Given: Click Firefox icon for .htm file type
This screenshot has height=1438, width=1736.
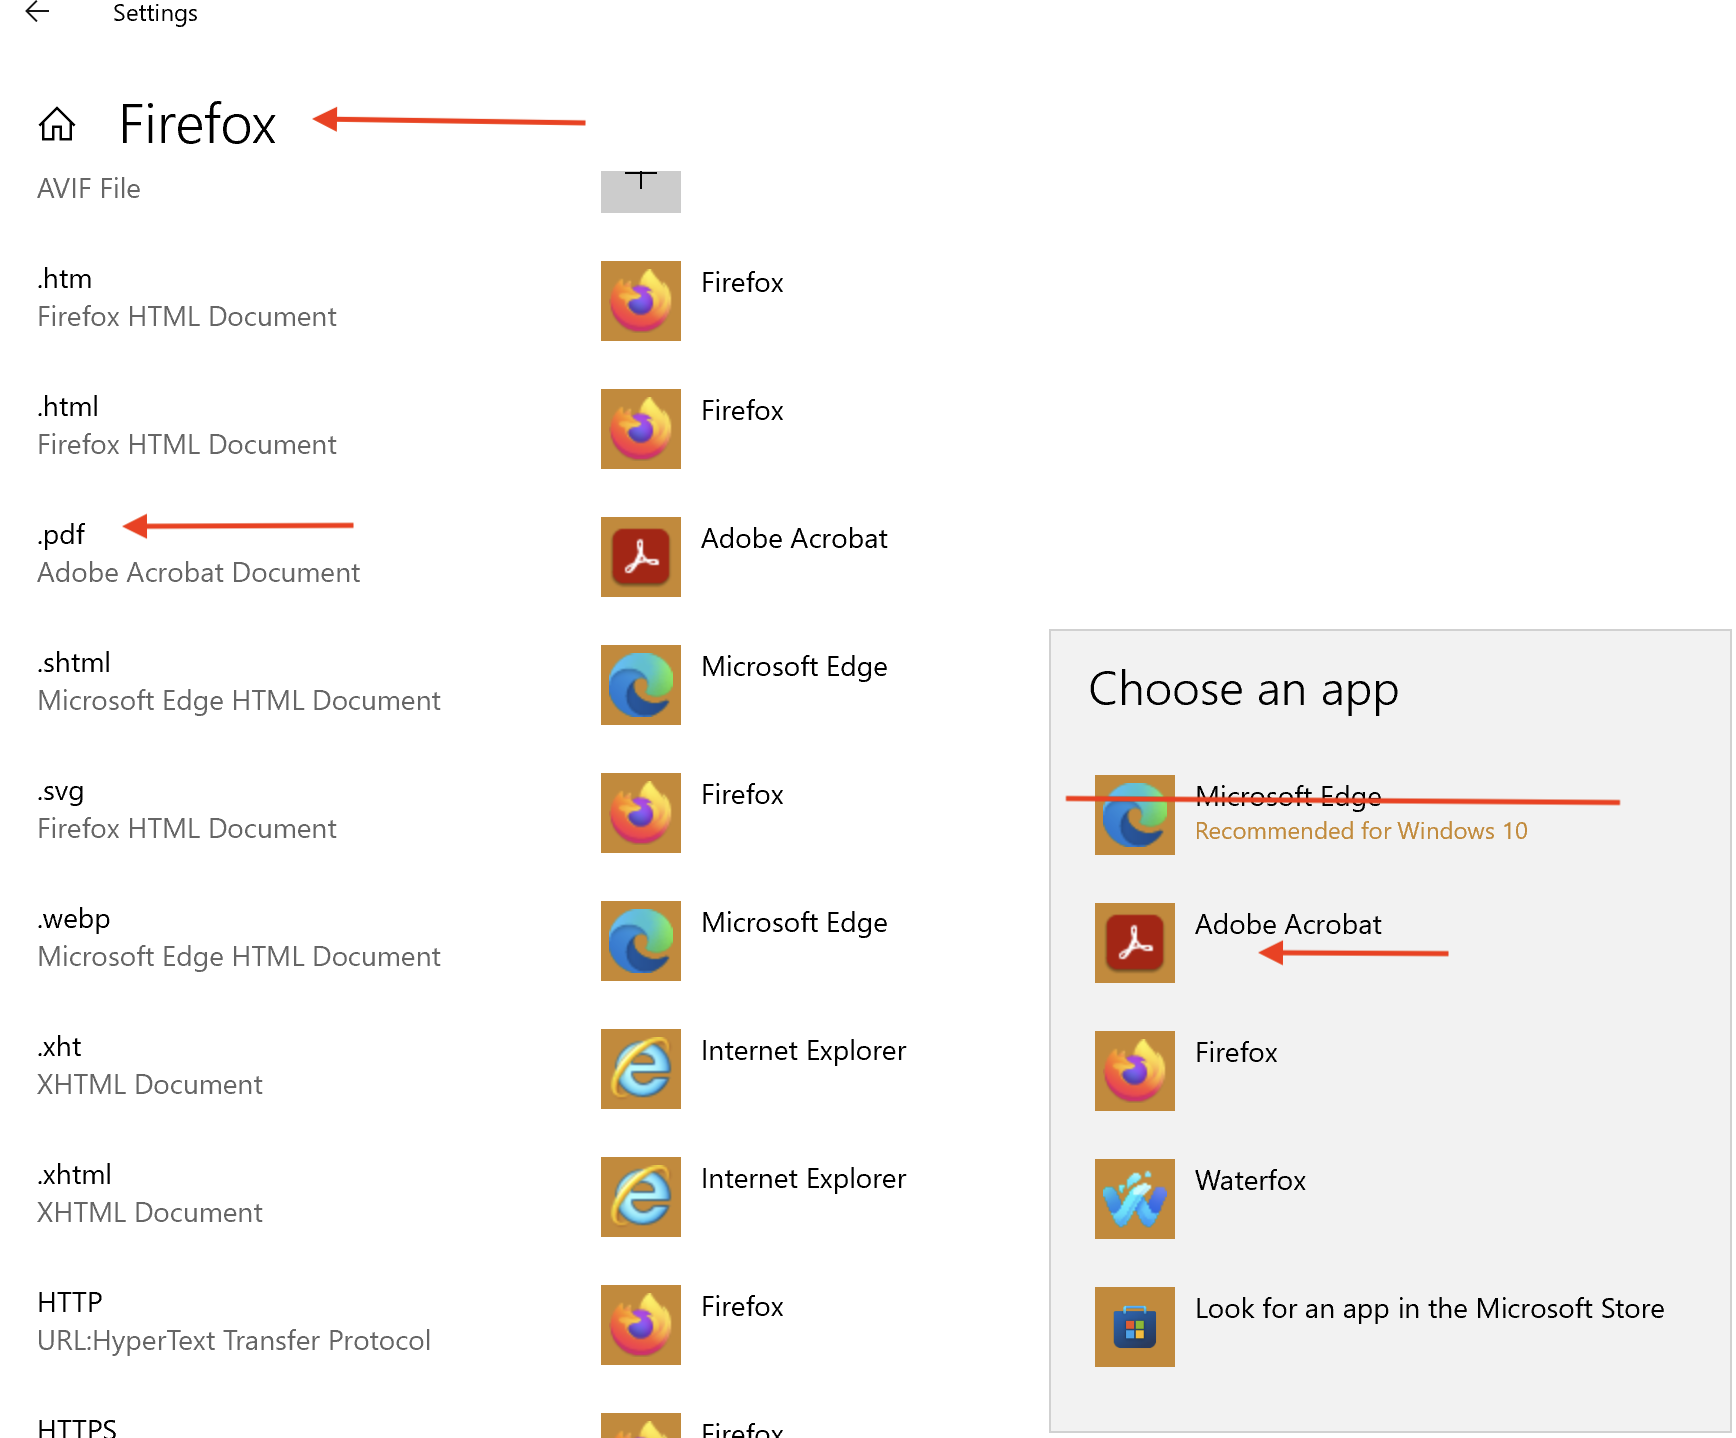Looking at the screenshot, I should [x=640, y=301].
